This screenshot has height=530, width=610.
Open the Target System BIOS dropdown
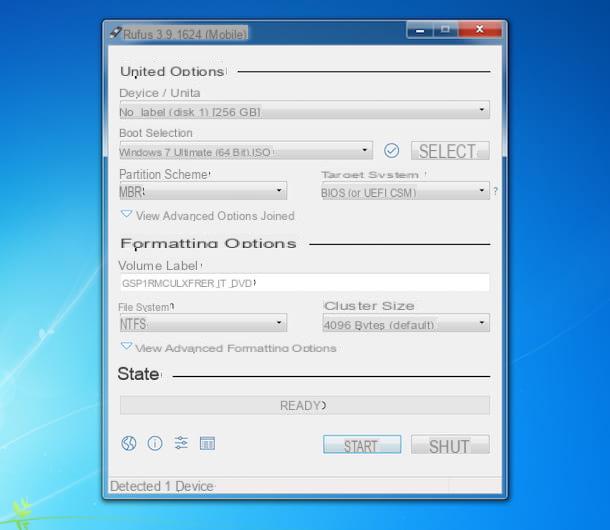pos(405,191)
